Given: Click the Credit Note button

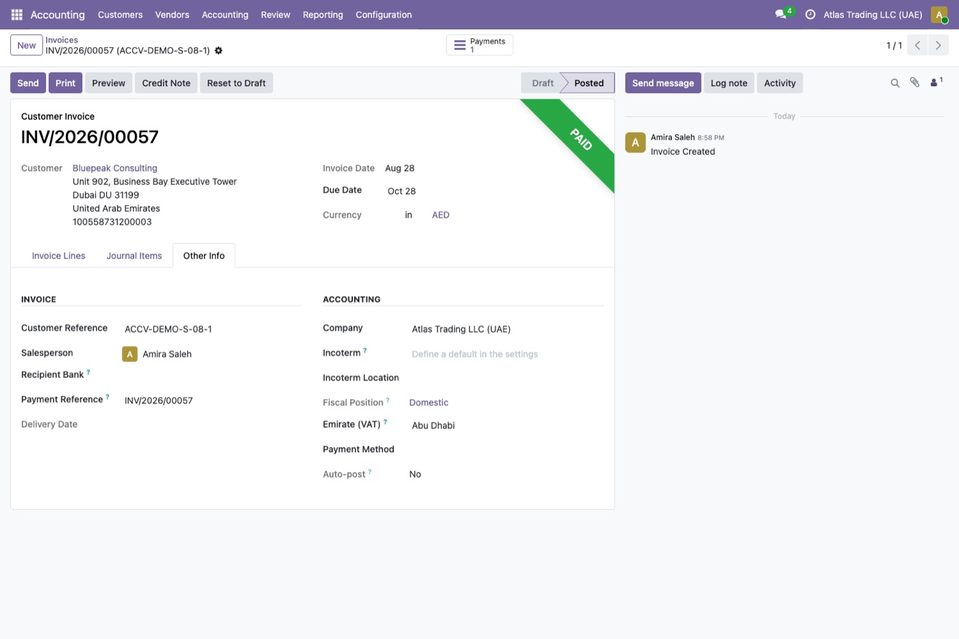Looking at the screenshot, I should (x=166, y=83).
